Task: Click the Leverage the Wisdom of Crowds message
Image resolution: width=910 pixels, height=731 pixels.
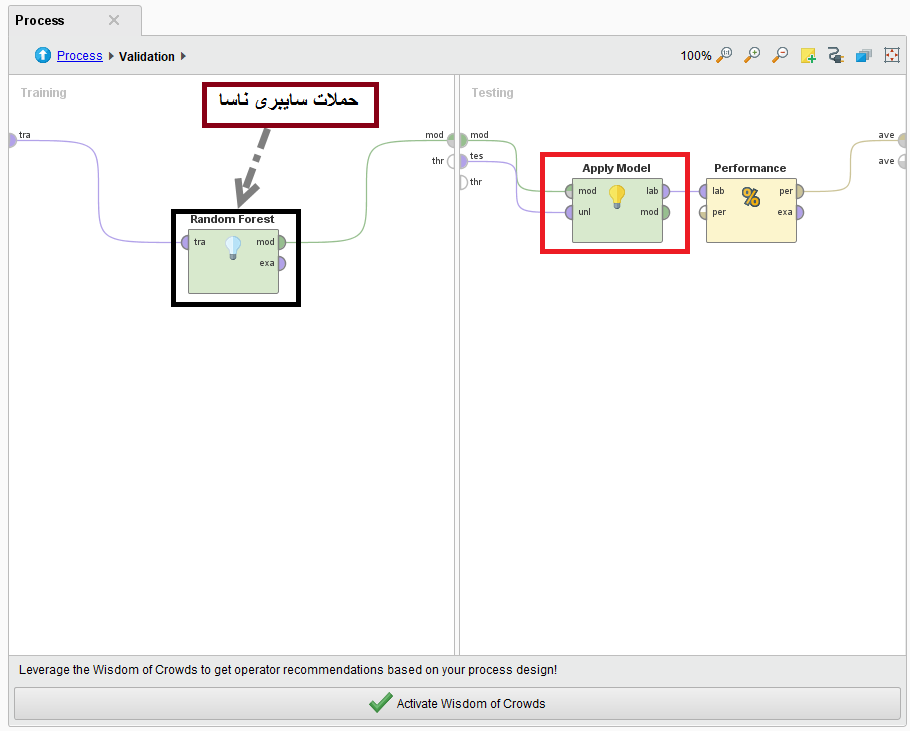Action: click(288, 670)
